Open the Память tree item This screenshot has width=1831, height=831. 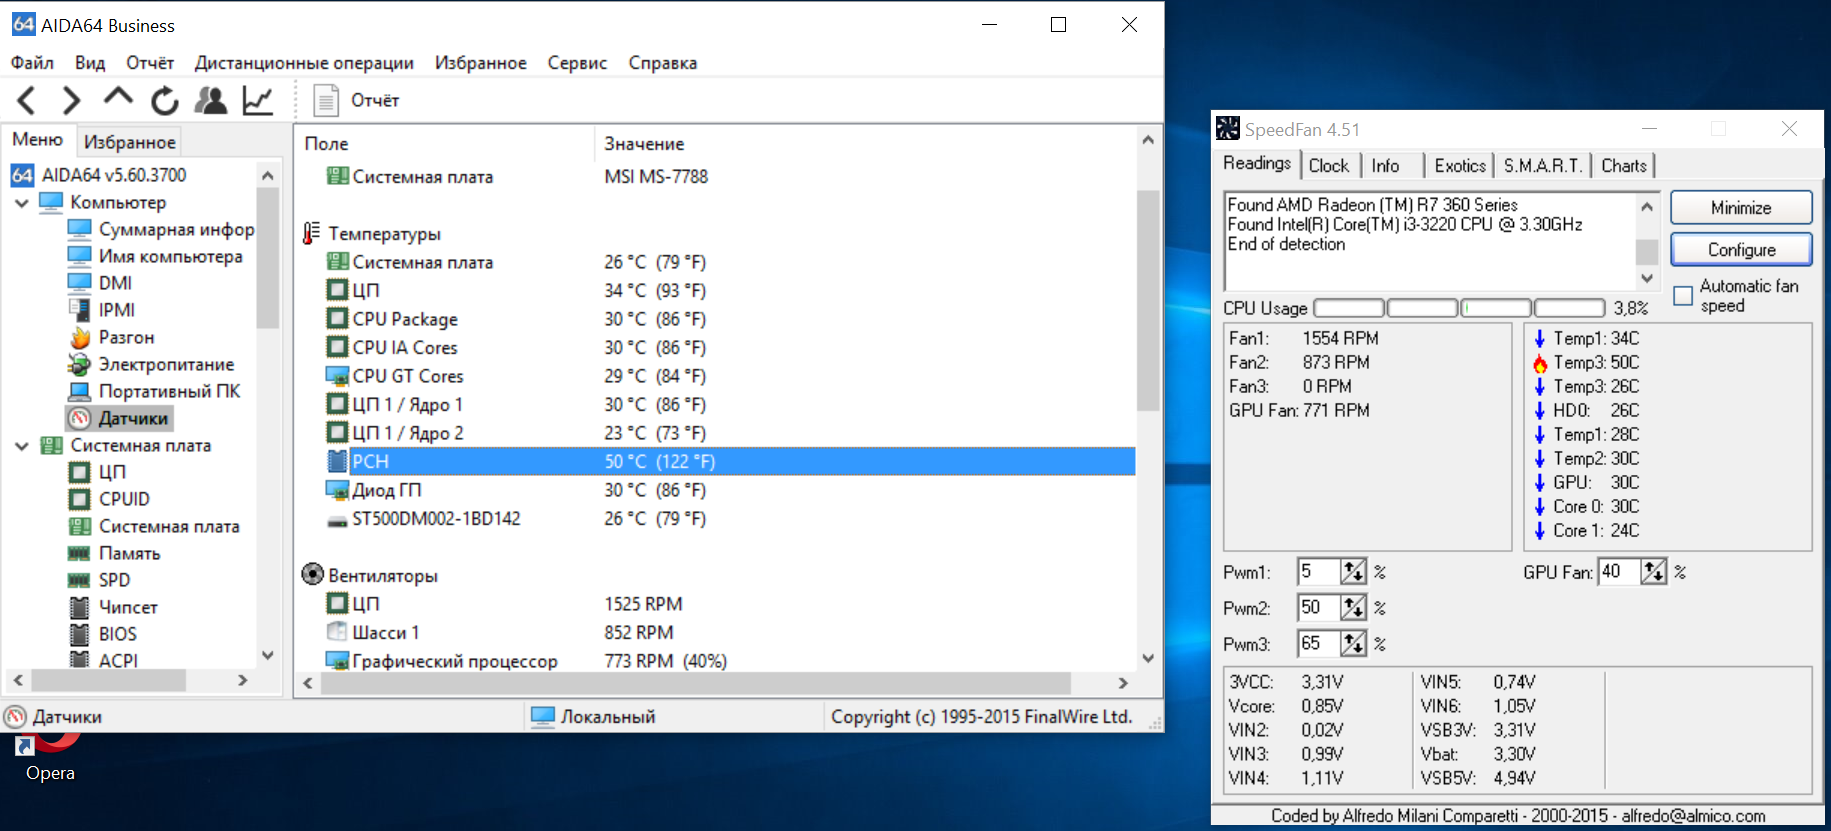[x=114, y=553]
